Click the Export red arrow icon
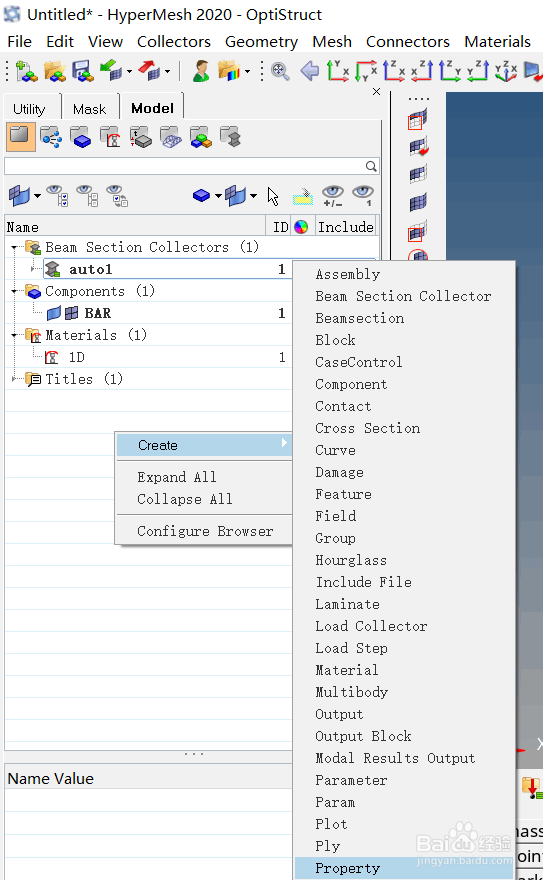The height and width of the screenshot is (880, 543). click(x=150, y=71)
